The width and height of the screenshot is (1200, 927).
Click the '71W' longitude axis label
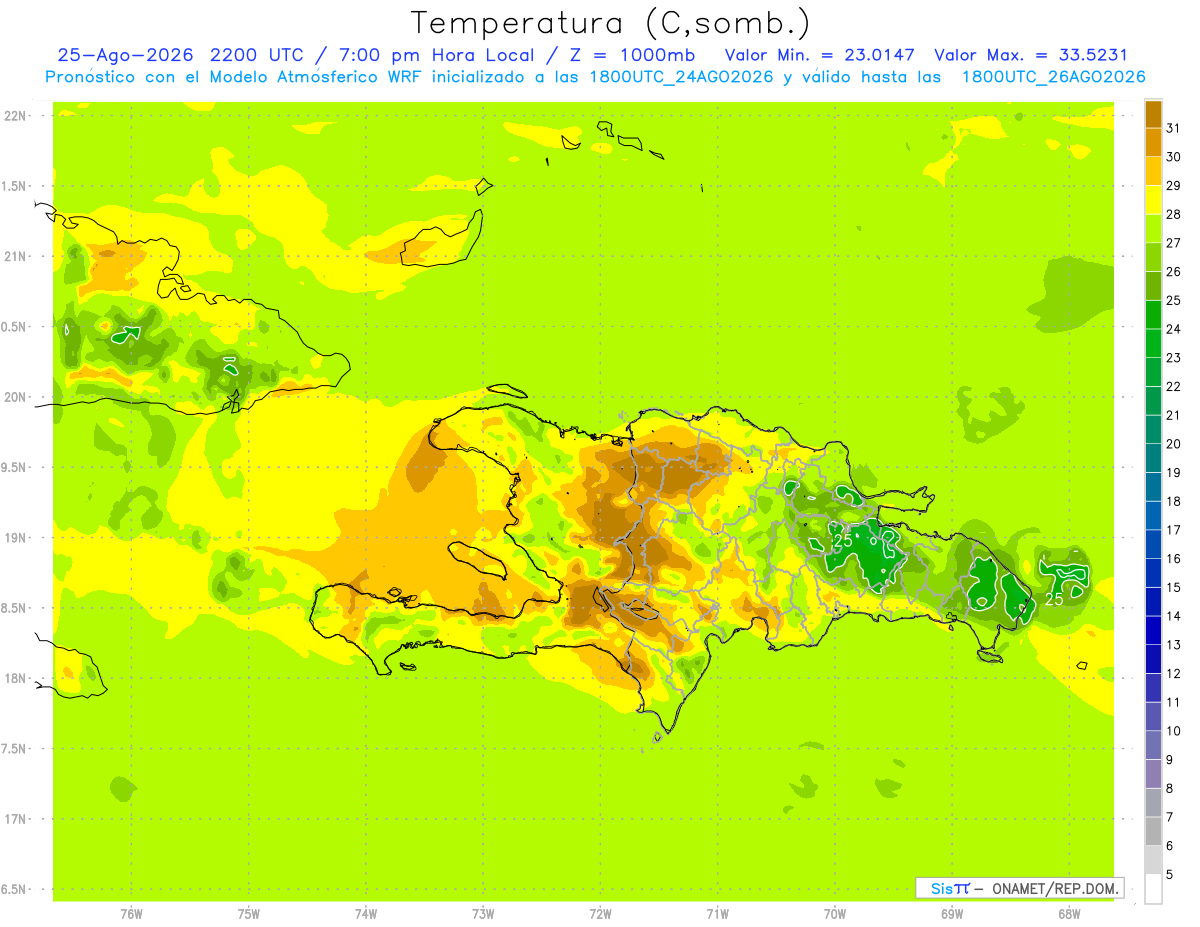[x=718, y=914]
